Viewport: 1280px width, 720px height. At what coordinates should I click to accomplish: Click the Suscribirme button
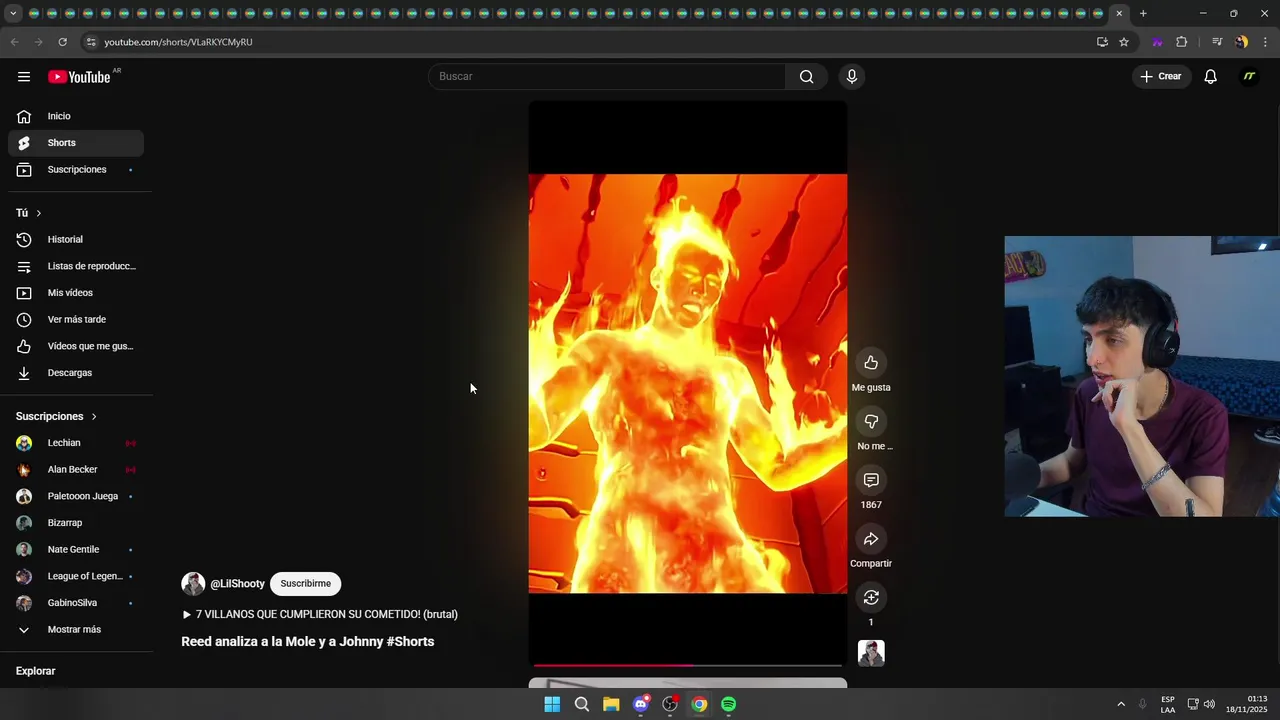click(305, 584)
